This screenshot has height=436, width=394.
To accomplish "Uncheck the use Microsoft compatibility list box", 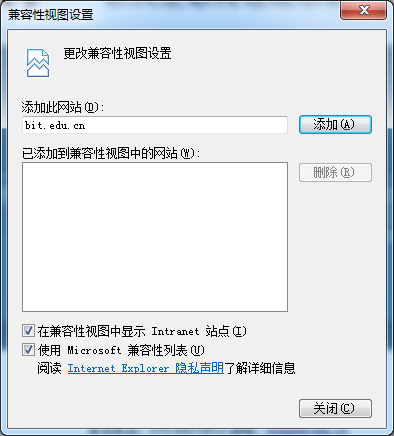I will click(28, 350).
